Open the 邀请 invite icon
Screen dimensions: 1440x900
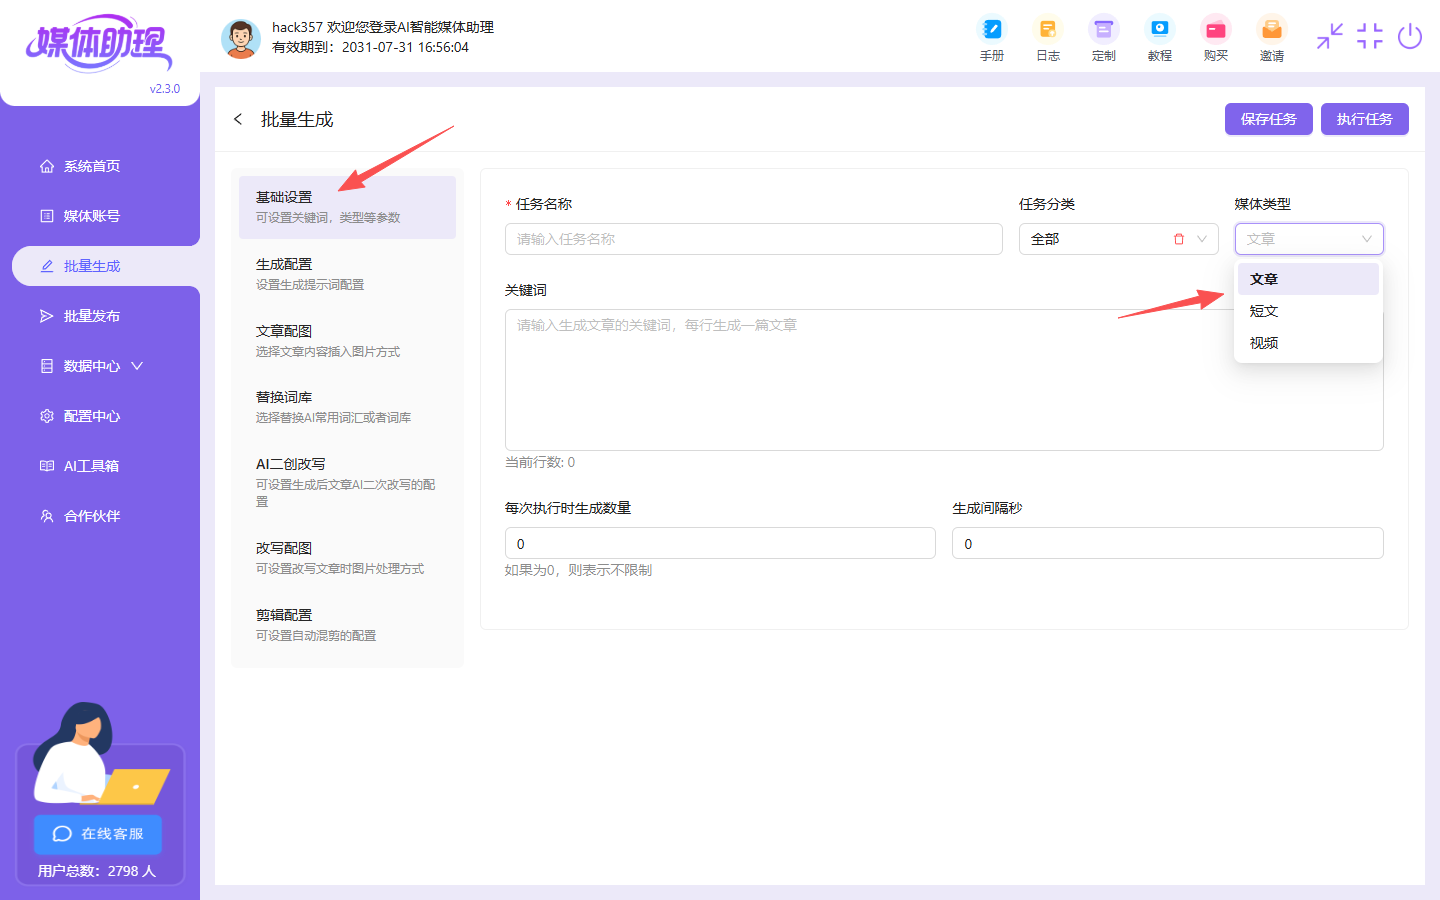pos(1271,40)
